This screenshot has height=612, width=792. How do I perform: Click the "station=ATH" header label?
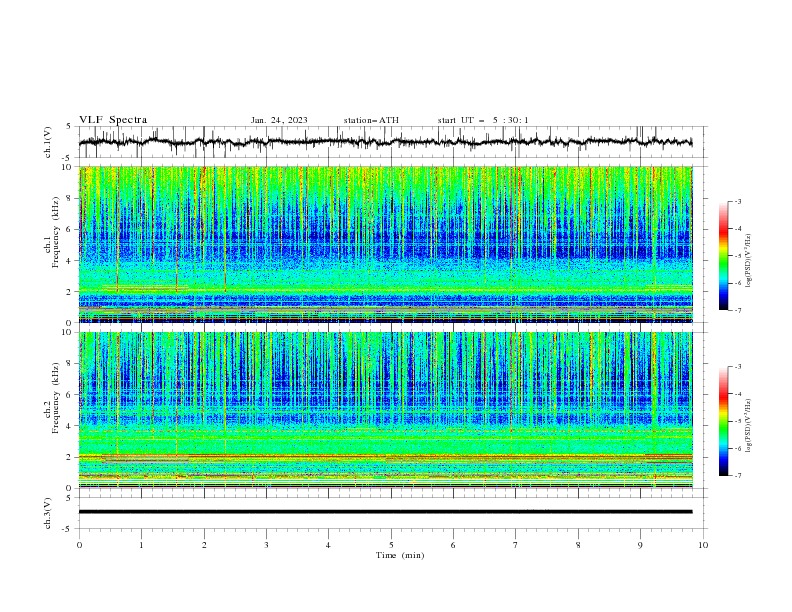(371, 120)
